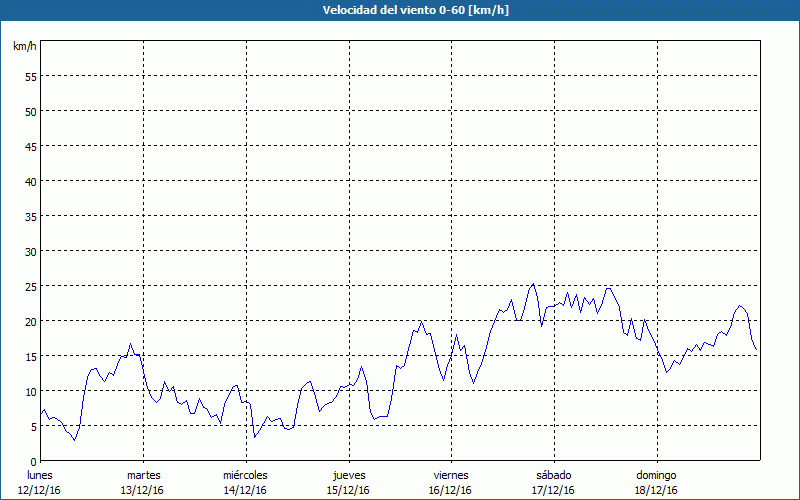Click the chart title 'Velocidad del viento 0-60 [km/h]'
The height and width of the screenshot is (500, 800).
(x=400, y=11)
